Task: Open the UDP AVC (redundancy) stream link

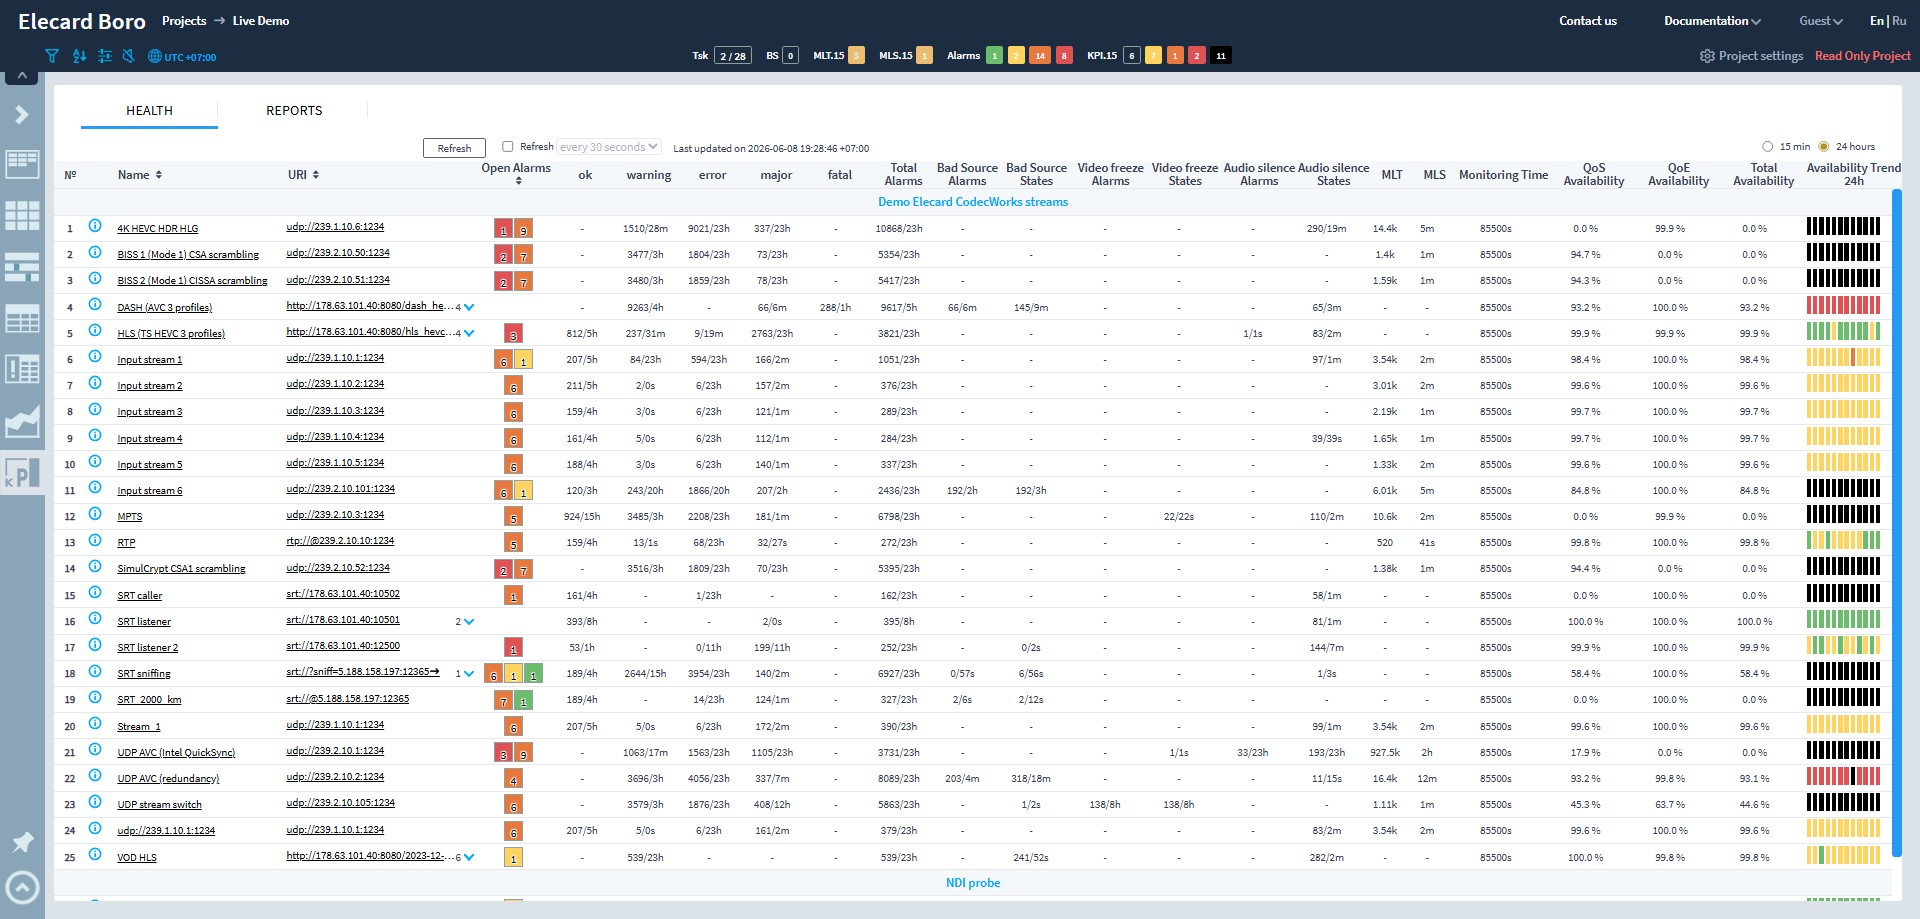Action: click(x=168, y=779)
